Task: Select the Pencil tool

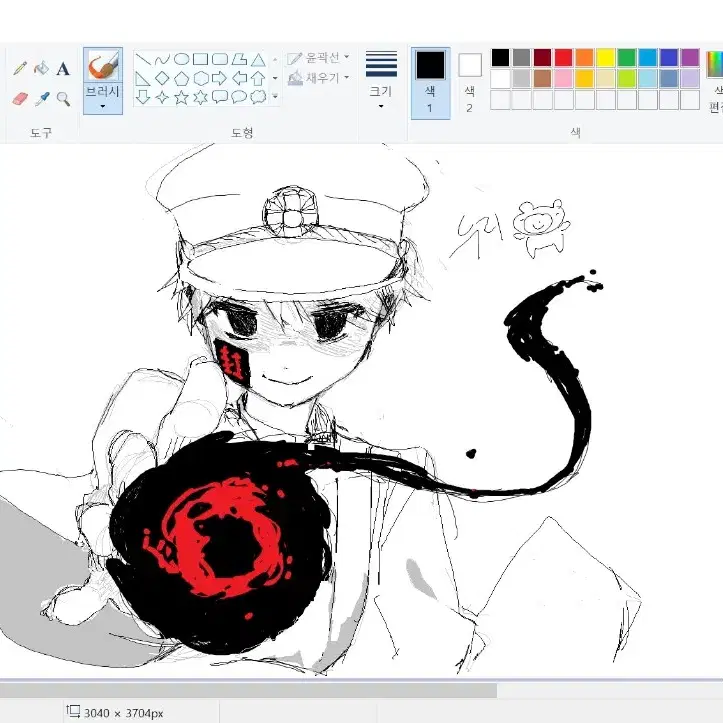Action: pos(20,68)
